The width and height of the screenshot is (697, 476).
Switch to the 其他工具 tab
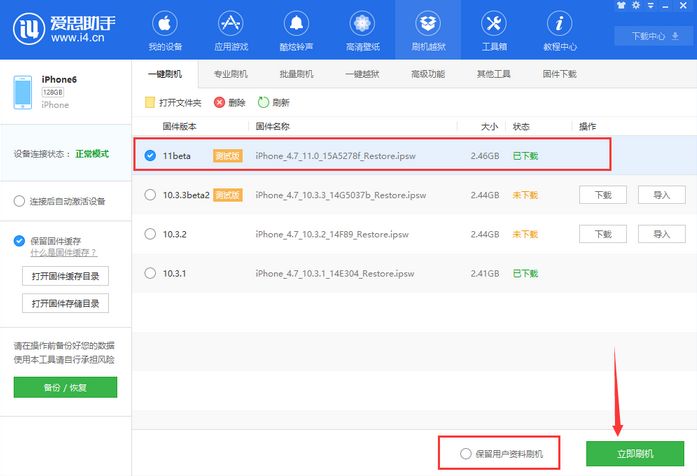[x=494, y=74]
